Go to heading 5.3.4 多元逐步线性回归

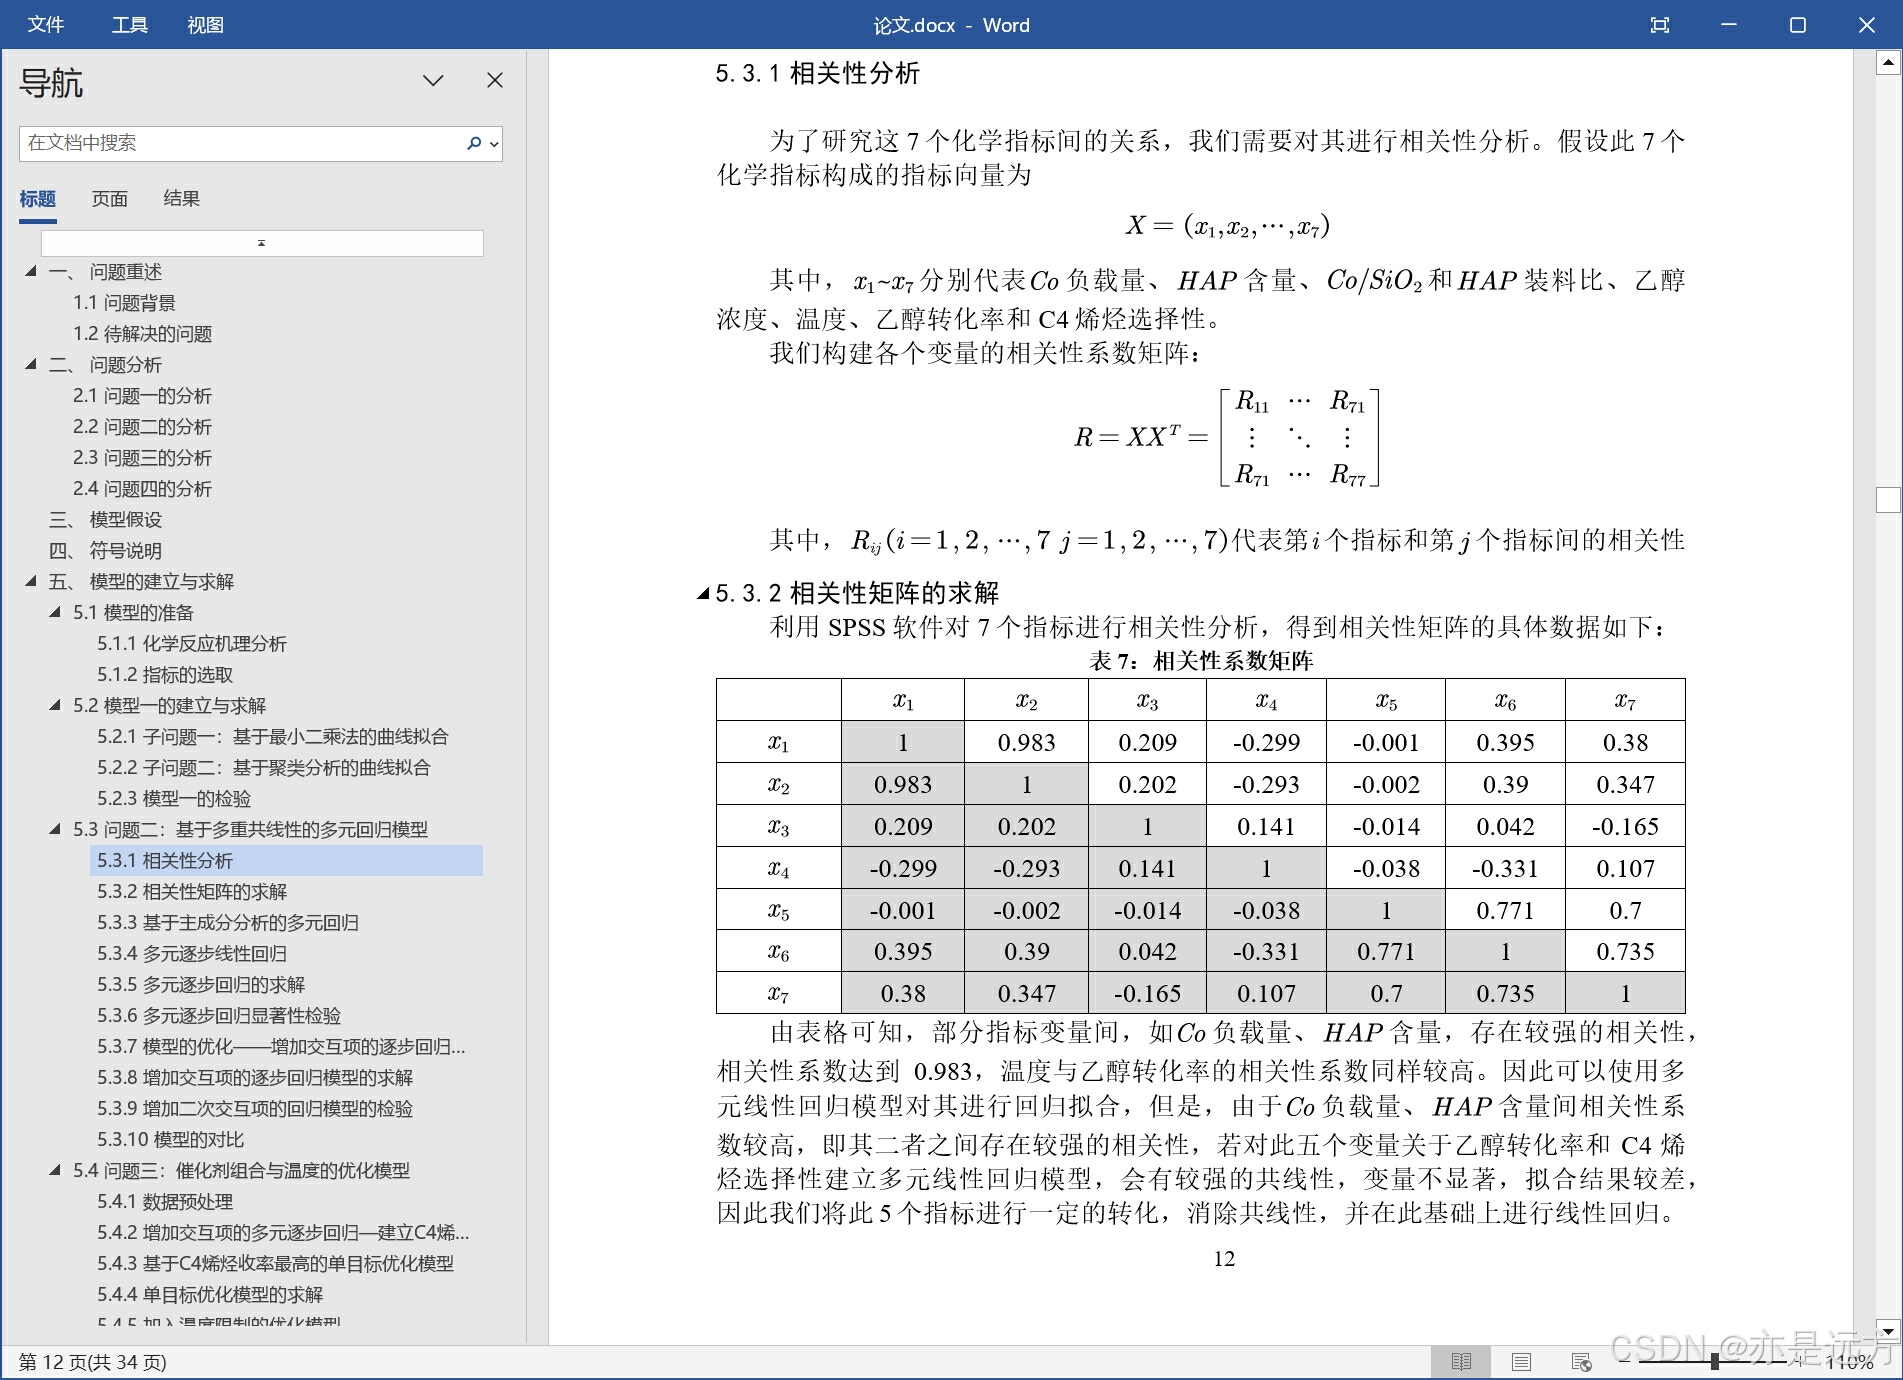192,954
